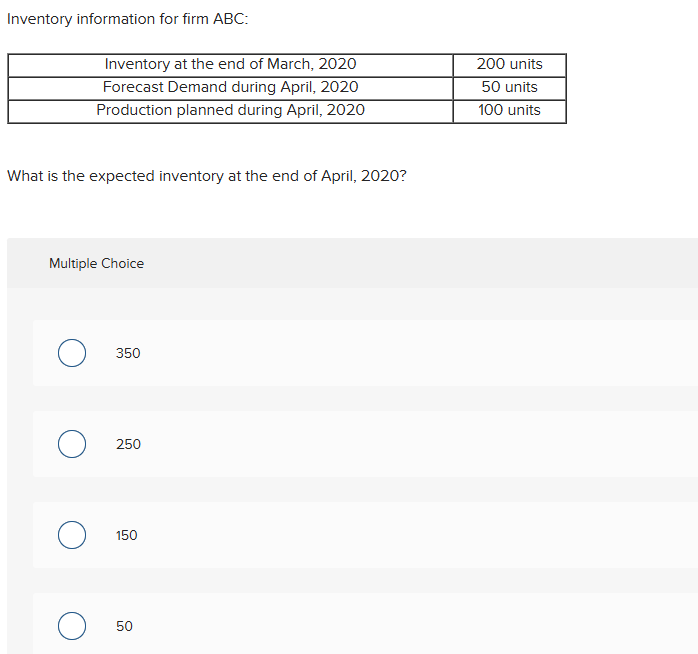
Task: Click the "Multiple Choice" section heading
Action: click(96, 263)
